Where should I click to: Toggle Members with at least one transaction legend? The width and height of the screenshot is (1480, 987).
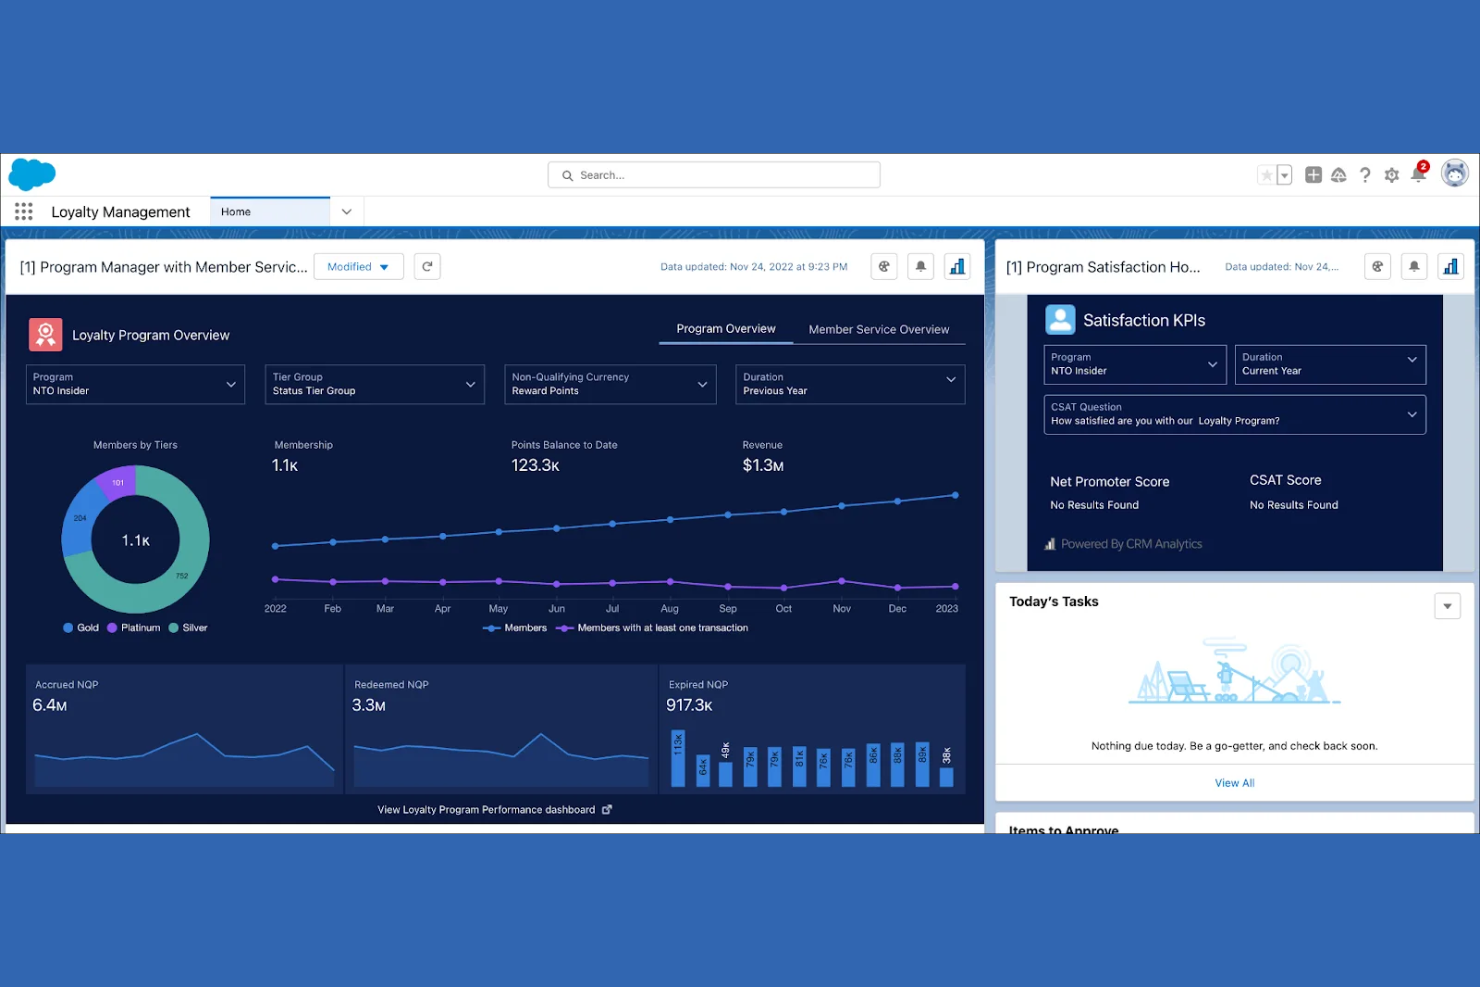point(653,628)
